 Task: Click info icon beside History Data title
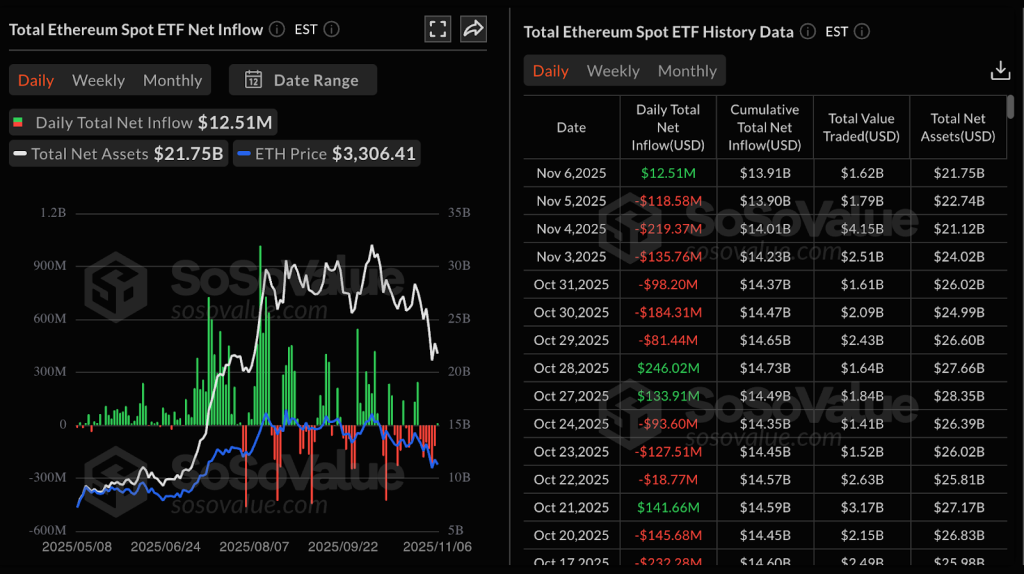point(807,32)
